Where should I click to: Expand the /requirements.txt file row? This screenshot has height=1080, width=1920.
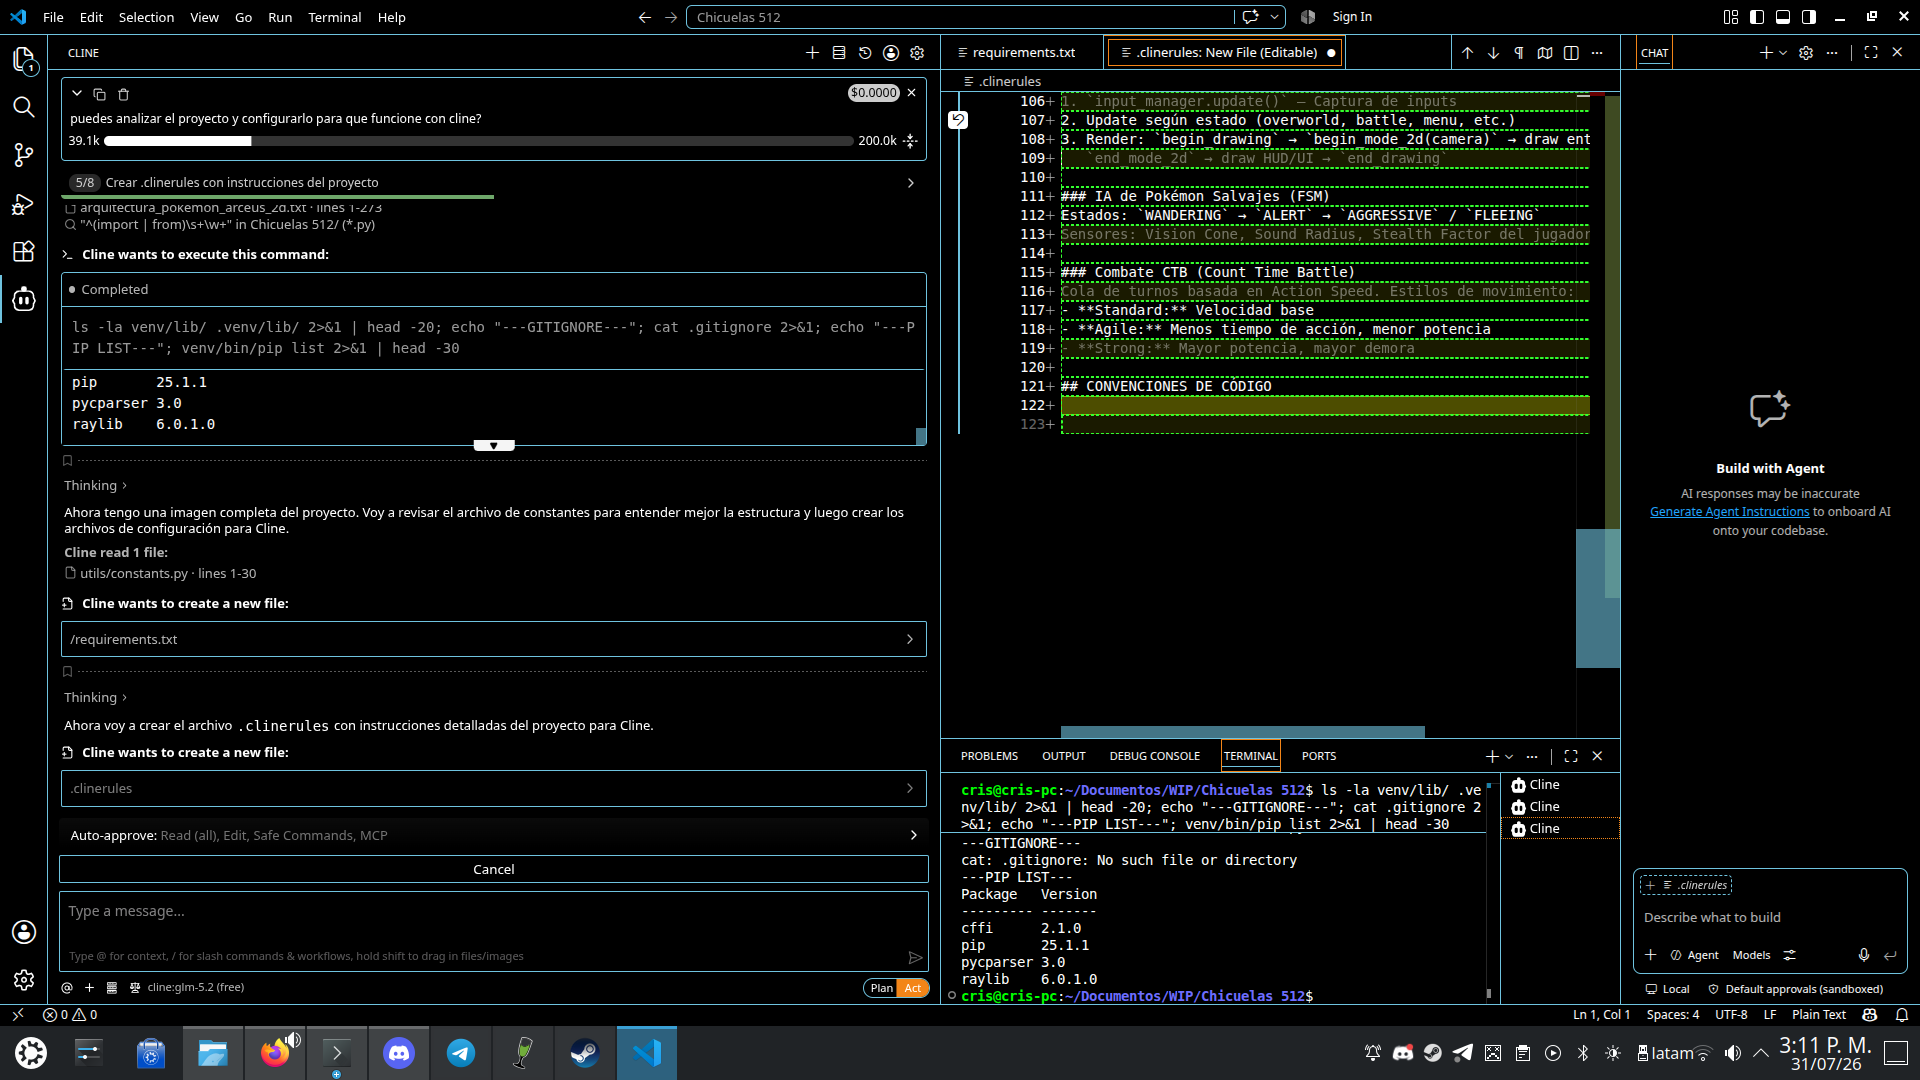click(494, 640)
